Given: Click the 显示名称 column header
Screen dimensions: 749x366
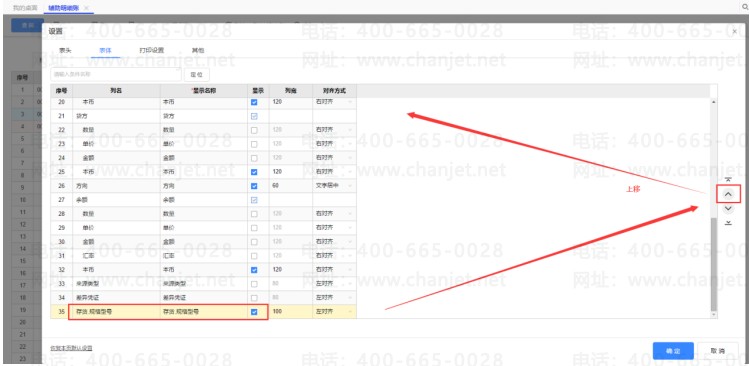Looking at the screenshot, I should click(x=204, y=90).
